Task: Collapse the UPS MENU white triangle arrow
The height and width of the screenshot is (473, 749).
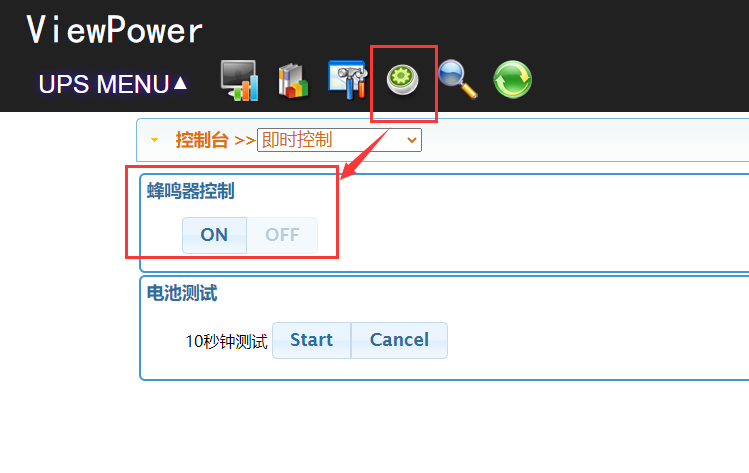Action: (180, 84)
